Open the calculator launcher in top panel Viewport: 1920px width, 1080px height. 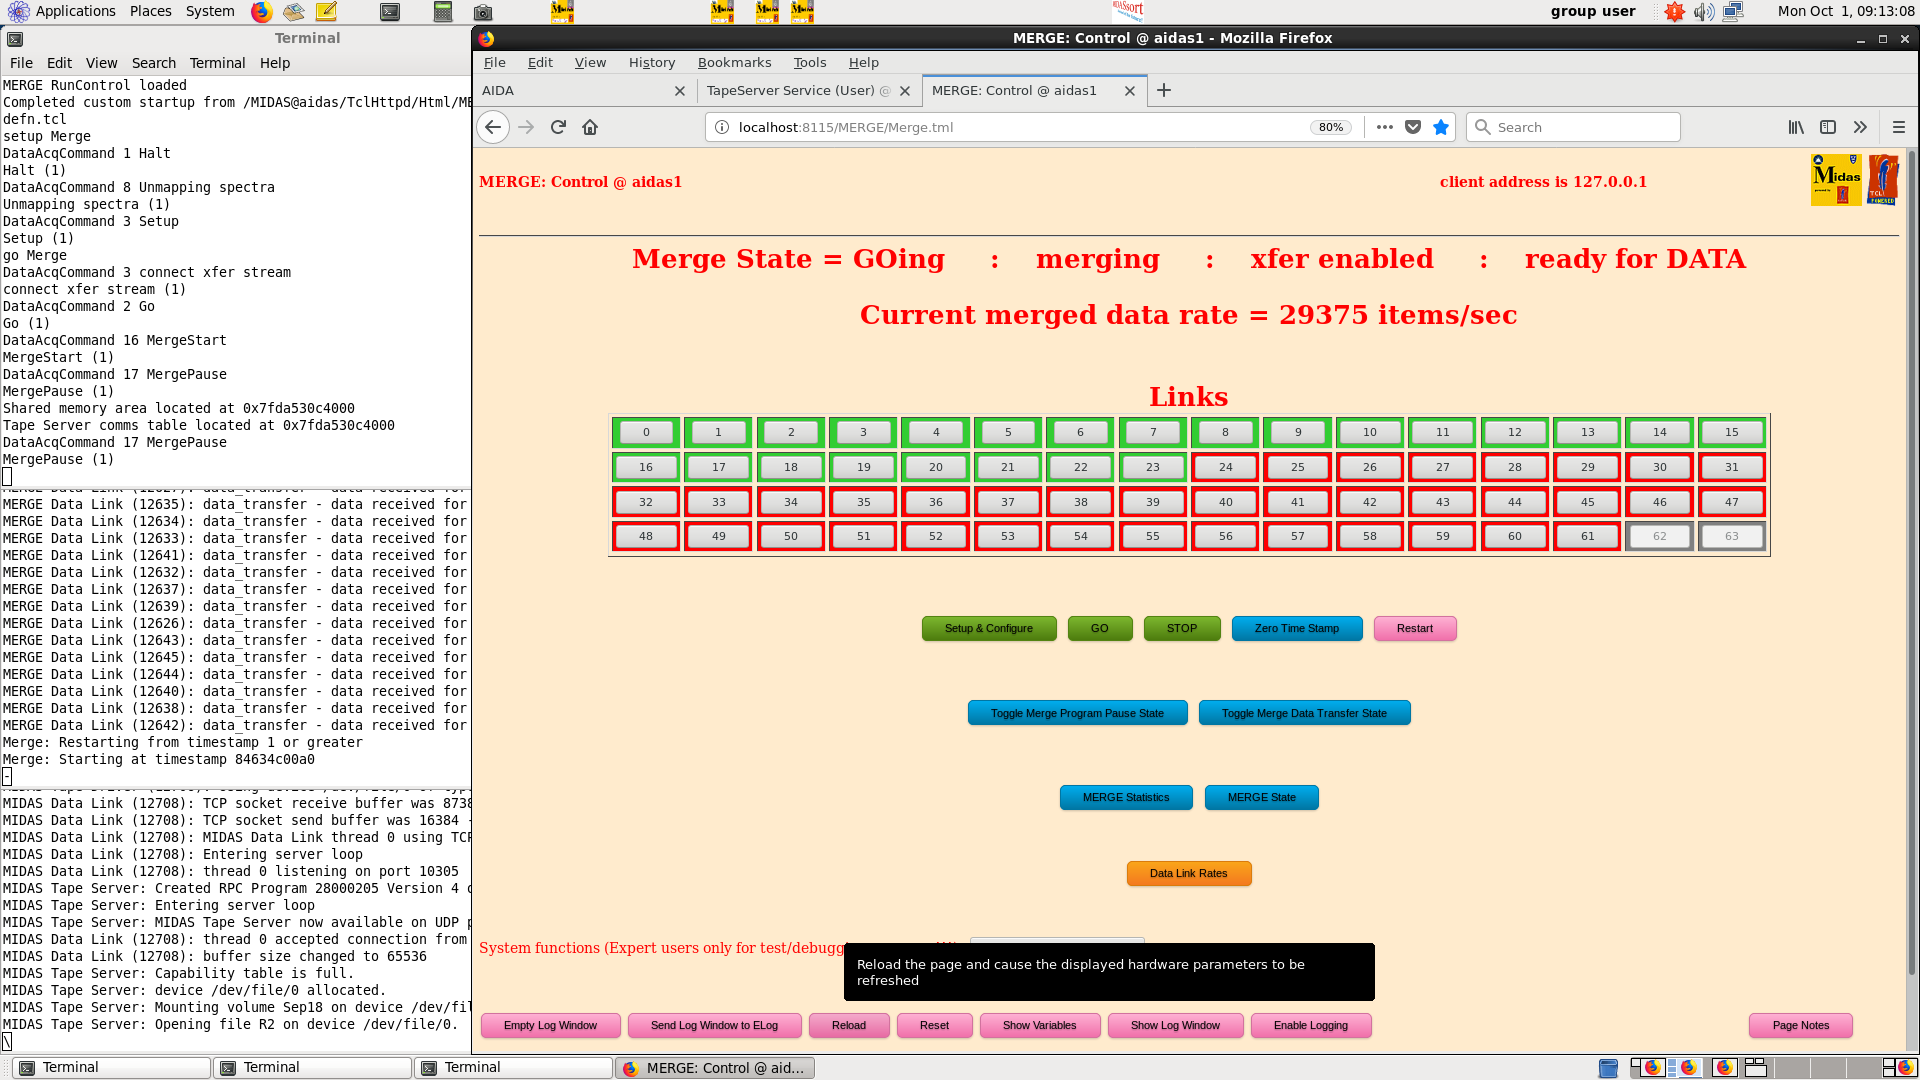click(x=443, y=12)
